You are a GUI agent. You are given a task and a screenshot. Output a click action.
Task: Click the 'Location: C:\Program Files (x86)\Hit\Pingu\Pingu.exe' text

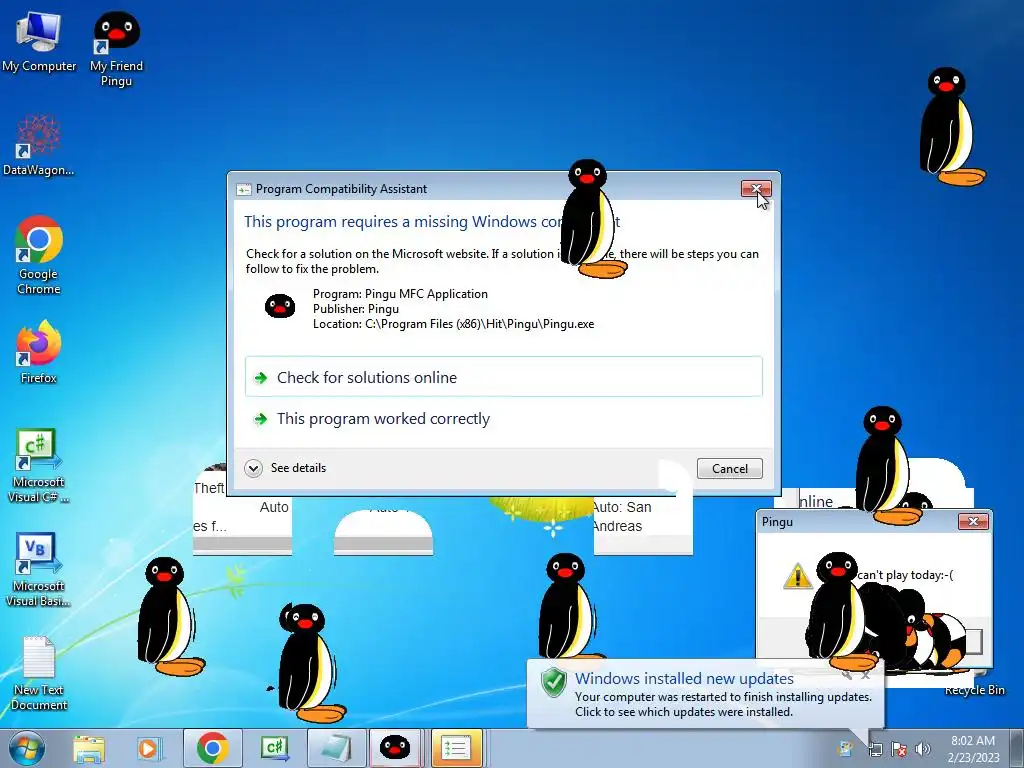453,324
